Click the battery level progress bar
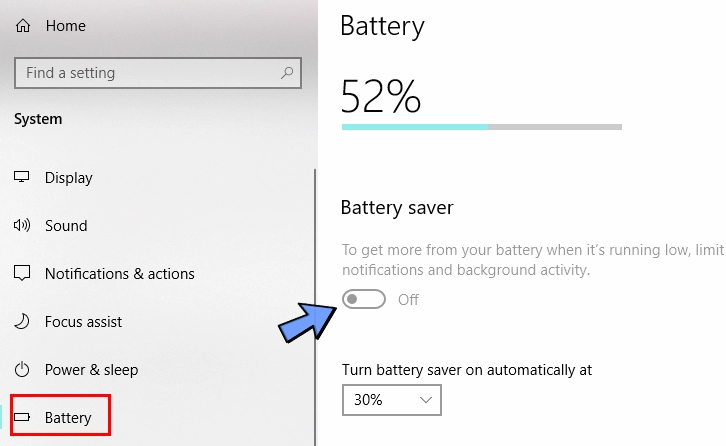 (481, 127)
